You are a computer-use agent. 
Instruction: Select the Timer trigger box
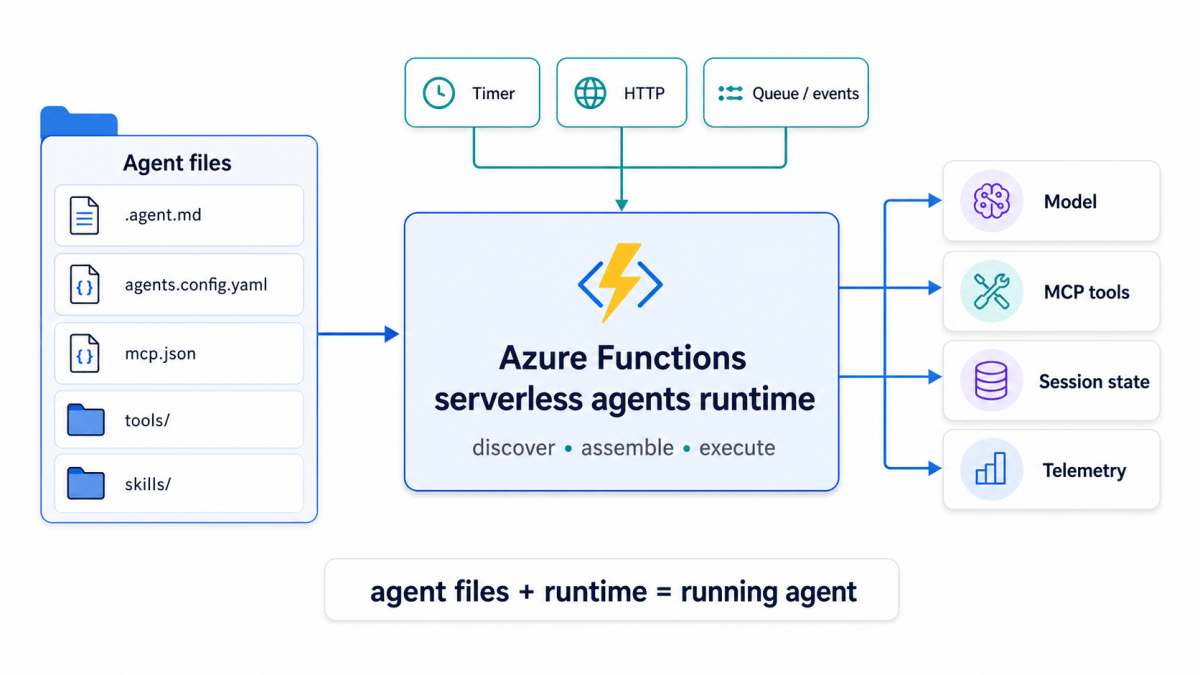[x=472, y=93]
